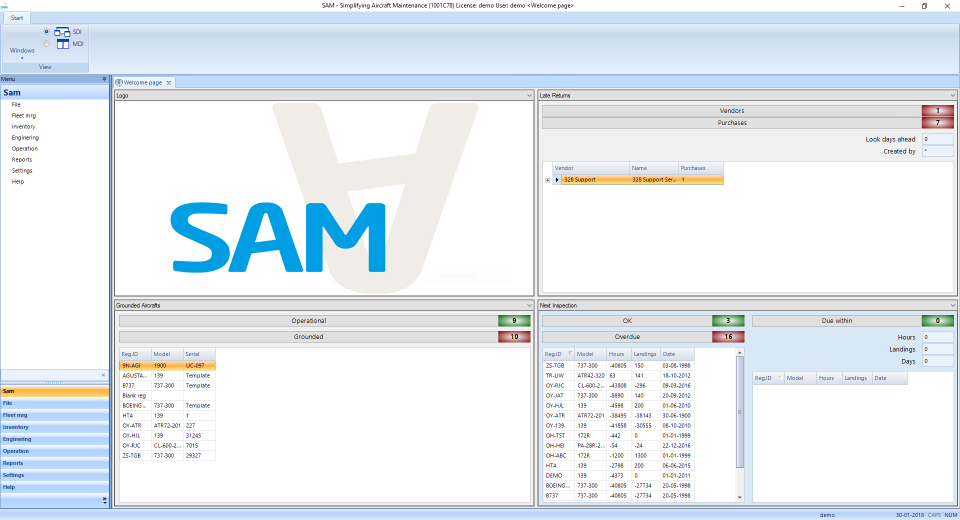The image size is (960, 520).
Task: Close the lower menu pane x icon
Action: pos(103,375)
